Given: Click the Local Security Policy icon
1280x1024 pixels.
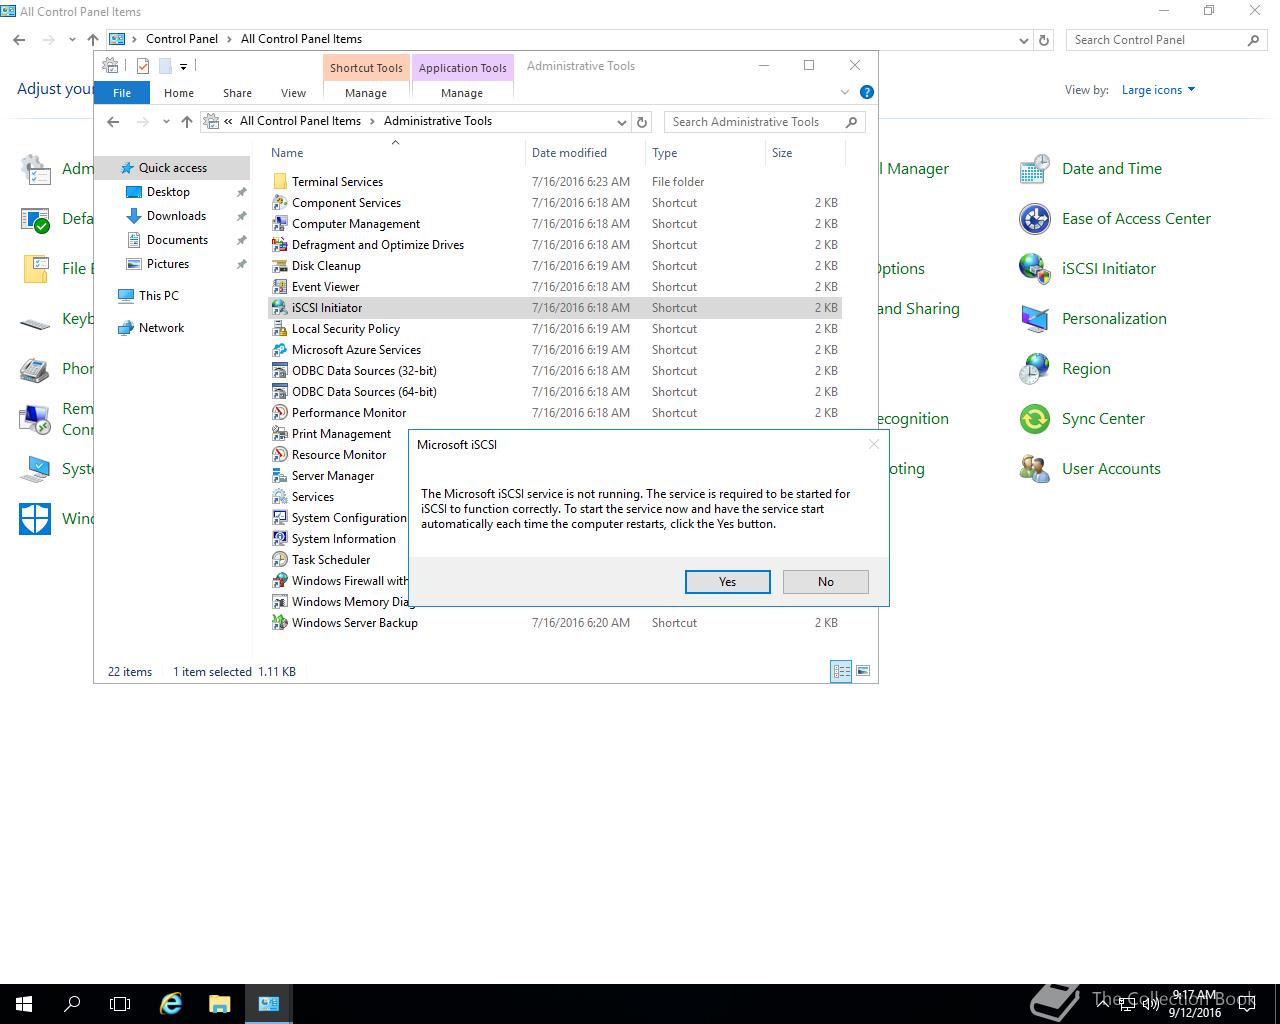Looking at the screenshot, I should point(280,329).
